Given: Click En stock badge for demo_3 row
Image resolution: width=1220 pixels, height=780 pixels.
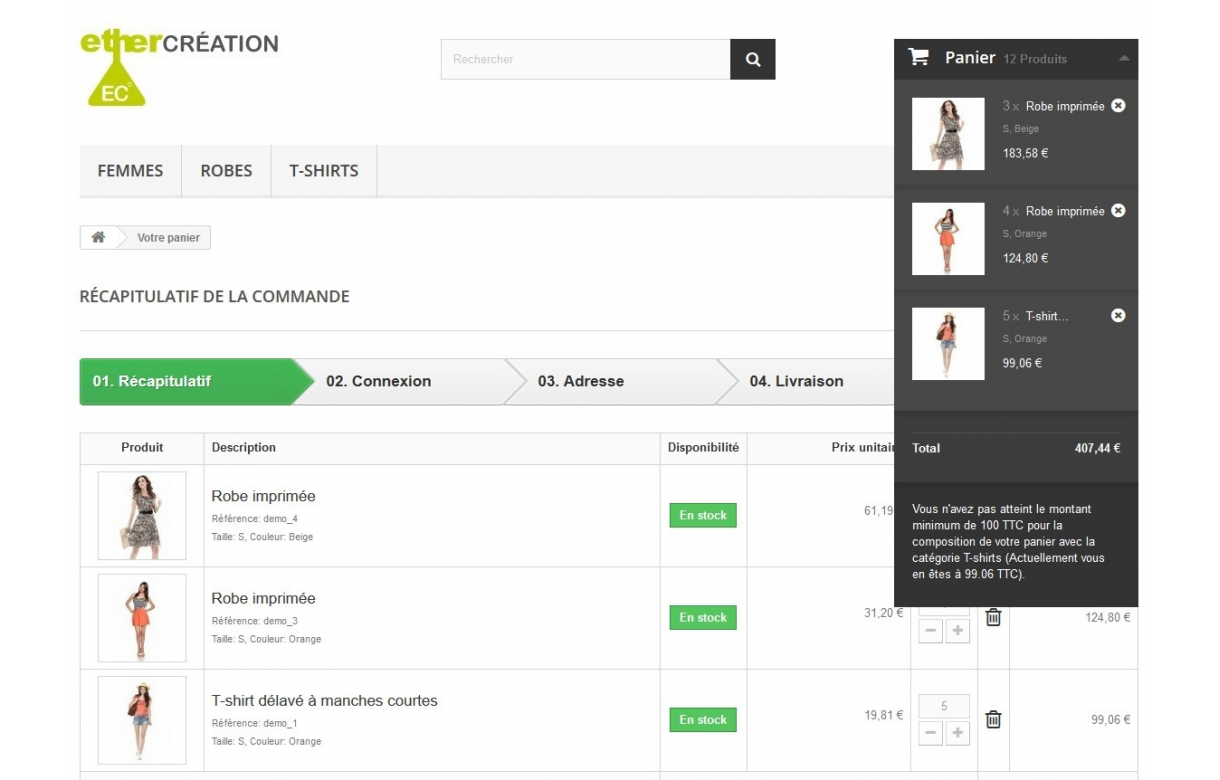Looking at the screenshot, I should 703,617.
